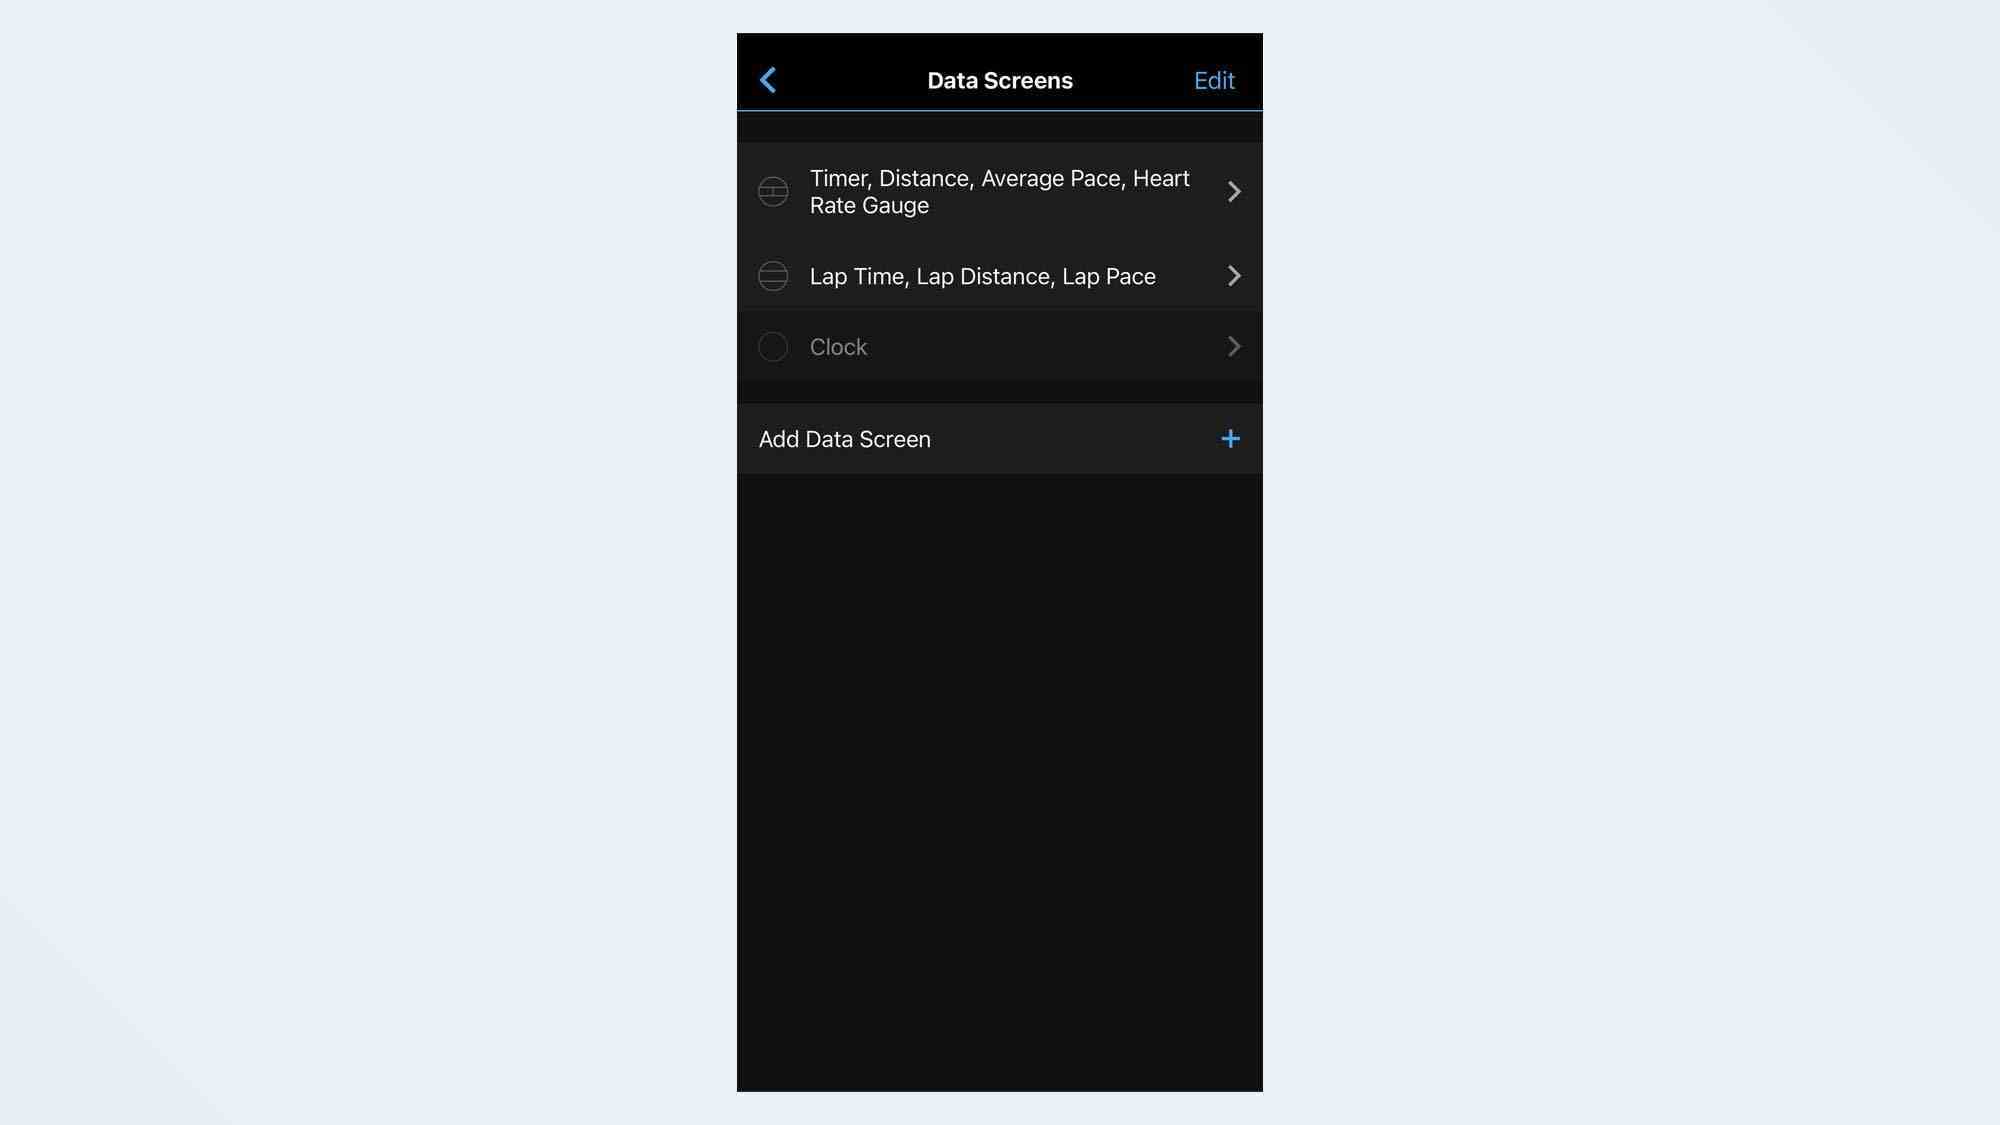Click the chevron arrow for Clock screen
This screenshot has width=2000, height=1125.
[1232, 346]
